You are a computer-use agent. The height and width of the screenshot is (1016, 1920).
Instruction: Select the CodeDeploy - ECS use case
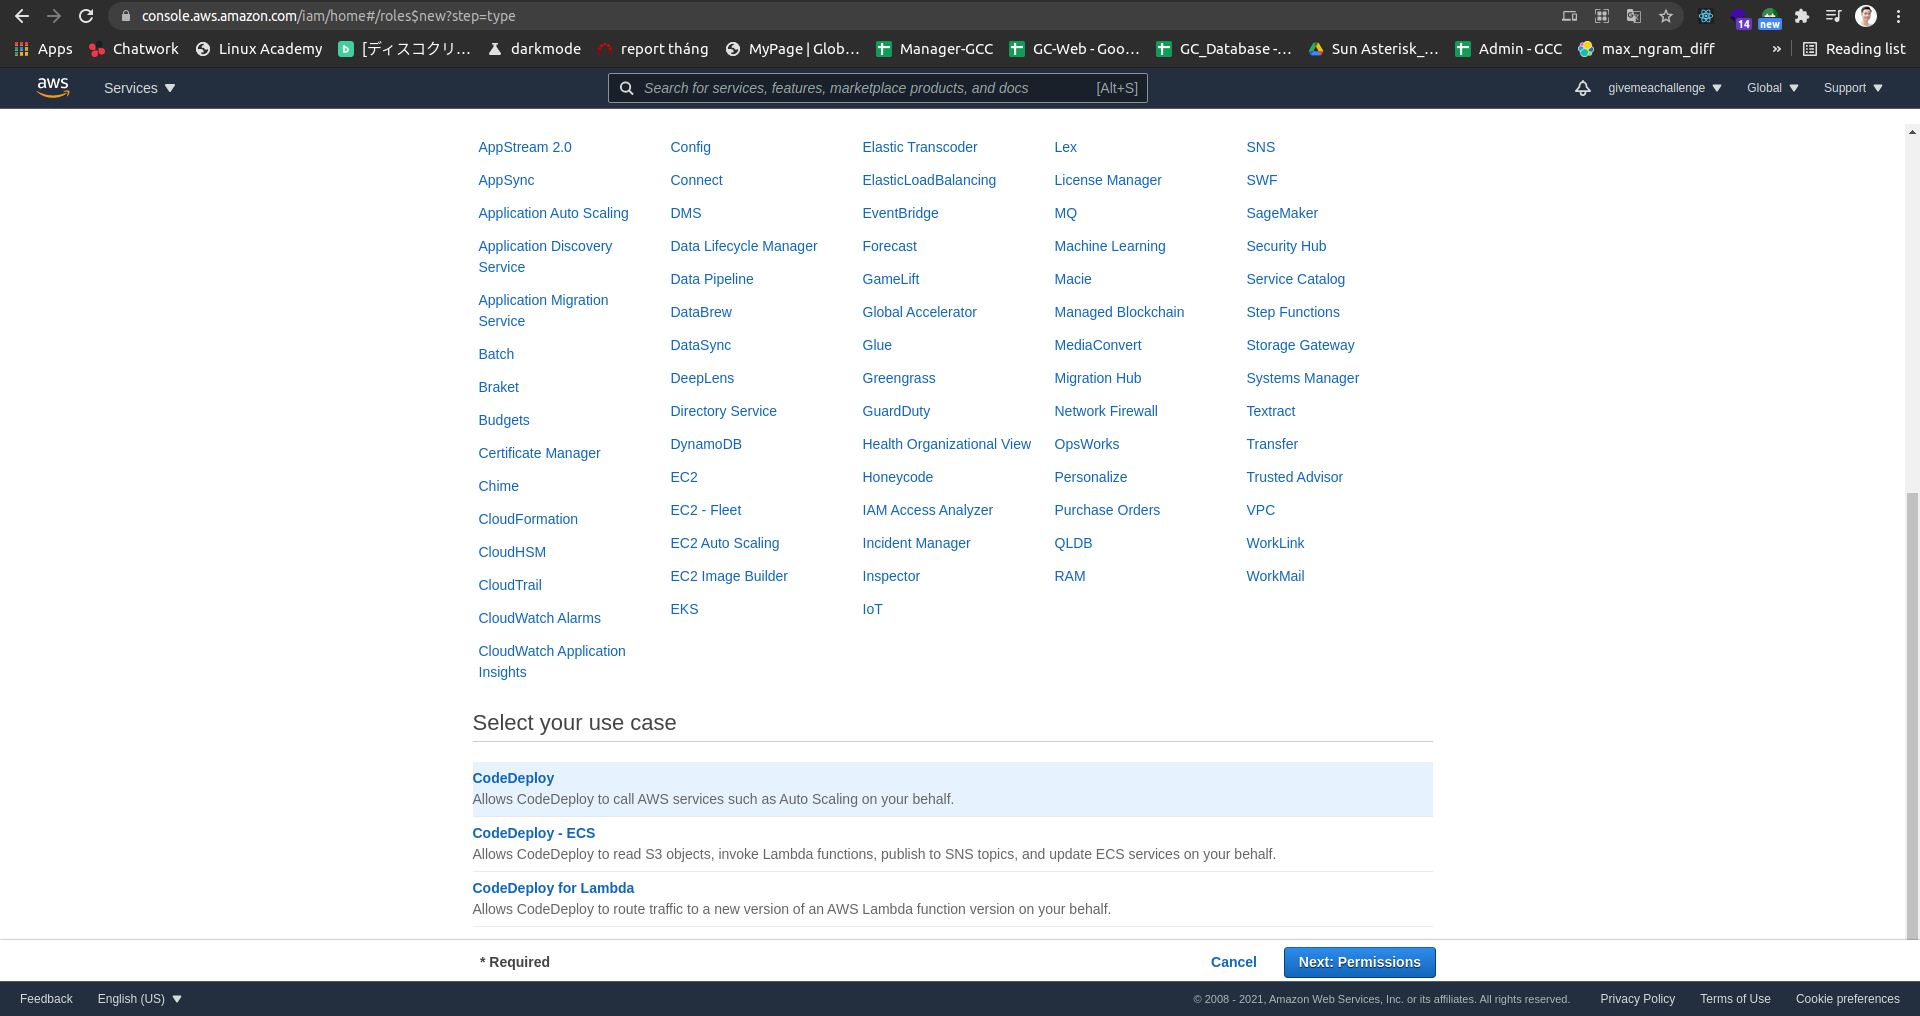pyautogui.click(x=533, y=833)
